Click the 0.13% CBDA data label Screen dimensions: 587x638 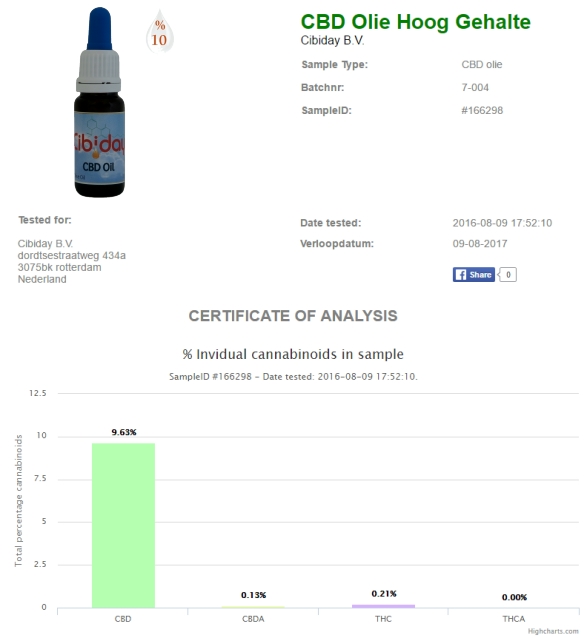[x=253, y=595]
